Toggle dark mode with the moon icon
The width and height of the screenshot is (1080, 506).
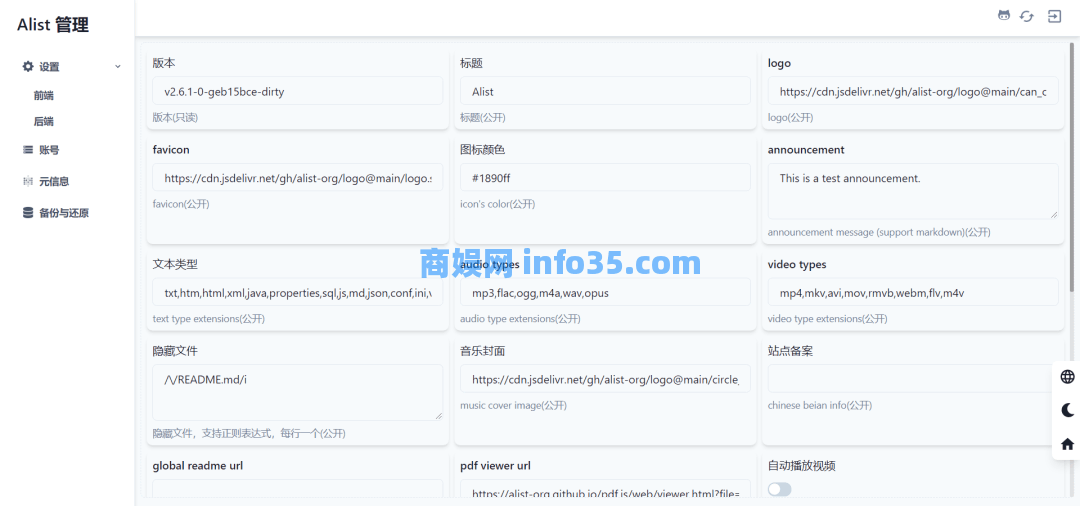point(1067,410)
